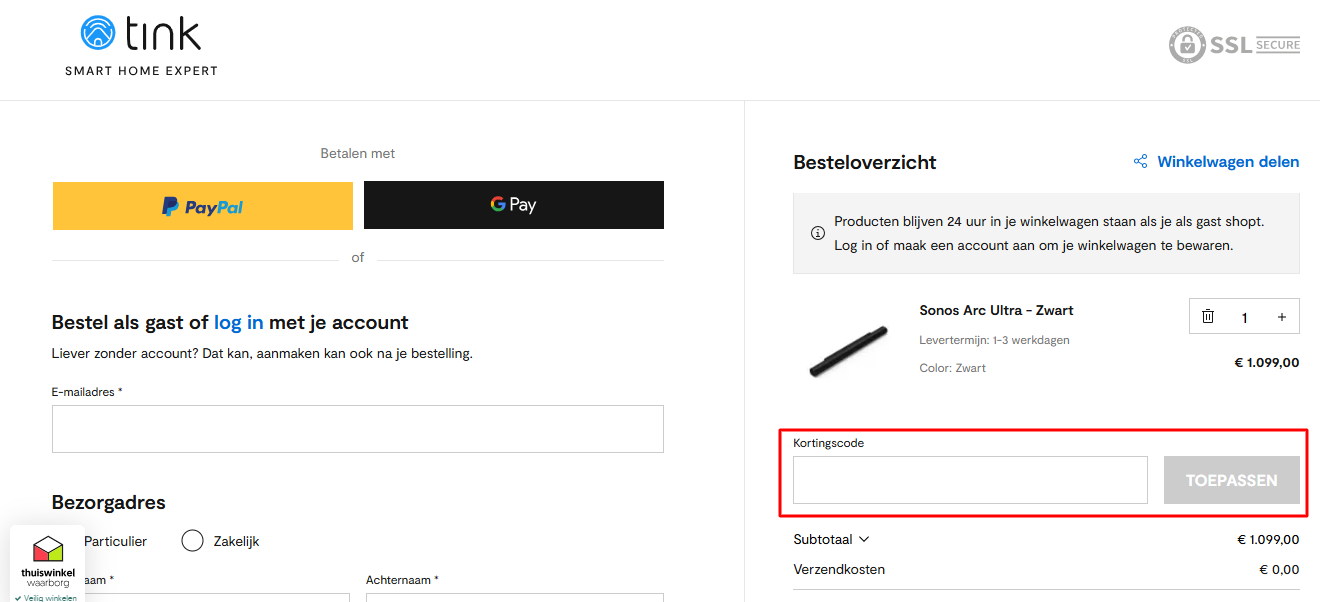
Task: Click the info icon in the cart notice
Action: tap(817, 233)
